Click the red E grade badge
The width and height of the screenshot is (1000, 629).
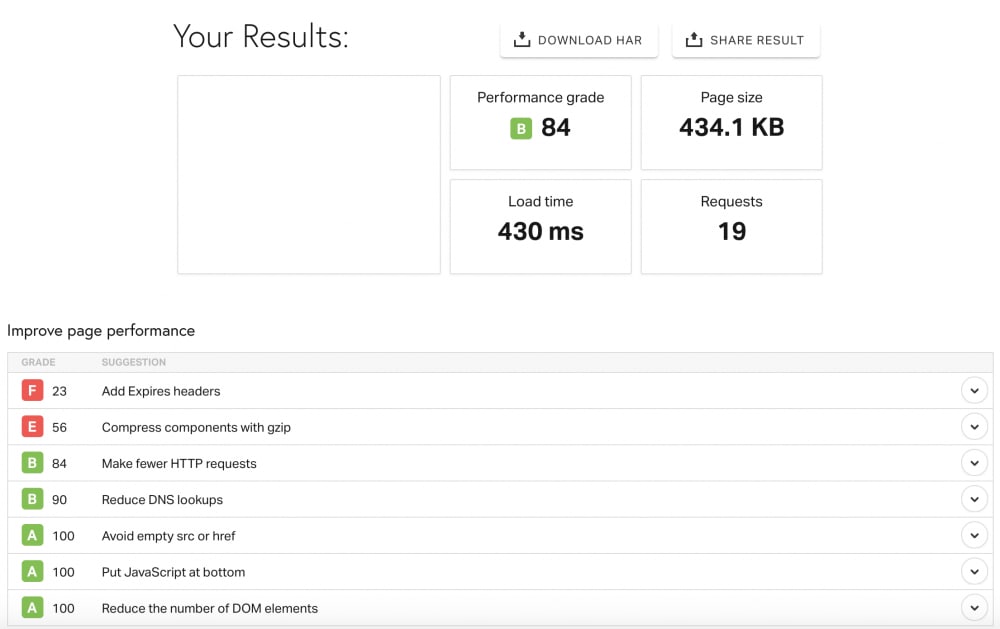32,427
